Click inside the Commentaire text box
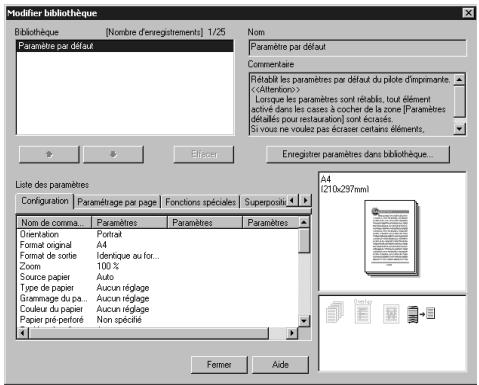This screenshot has width=479, height=385. click(351, 104)
